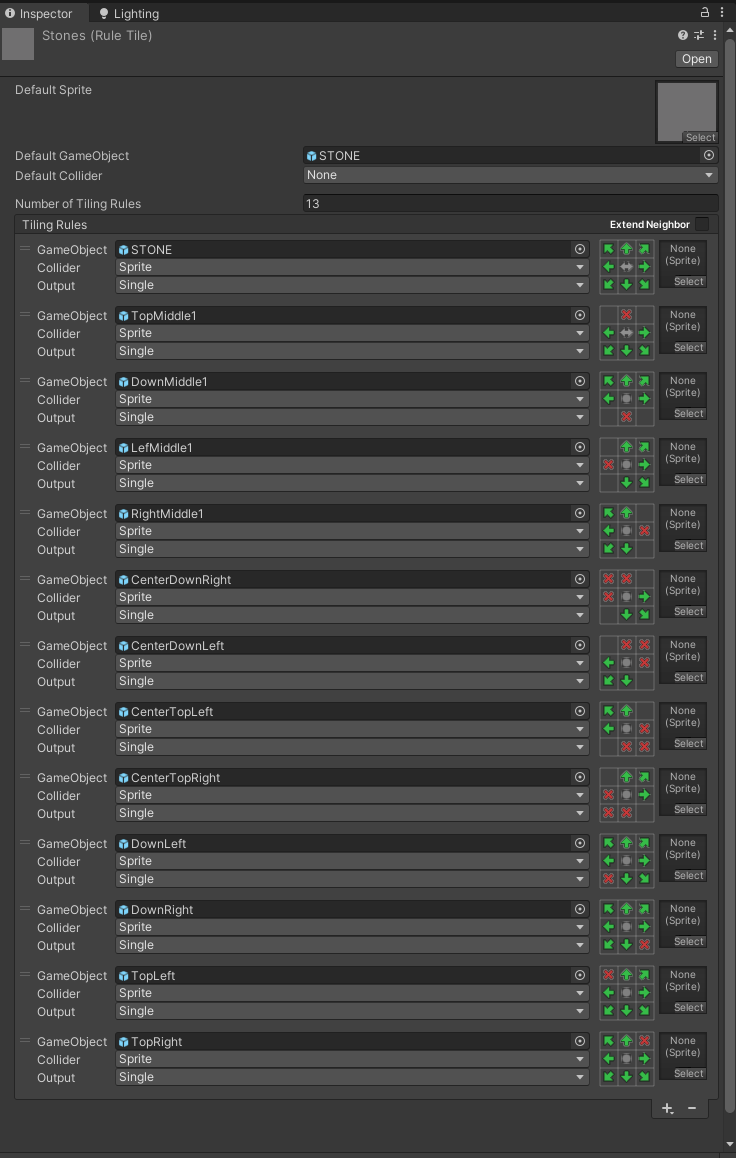Open object picker for the CenterDownLeft rule
Viewport: 736px width, 1158px height.
pyautogui.click(x=580, y=645)
